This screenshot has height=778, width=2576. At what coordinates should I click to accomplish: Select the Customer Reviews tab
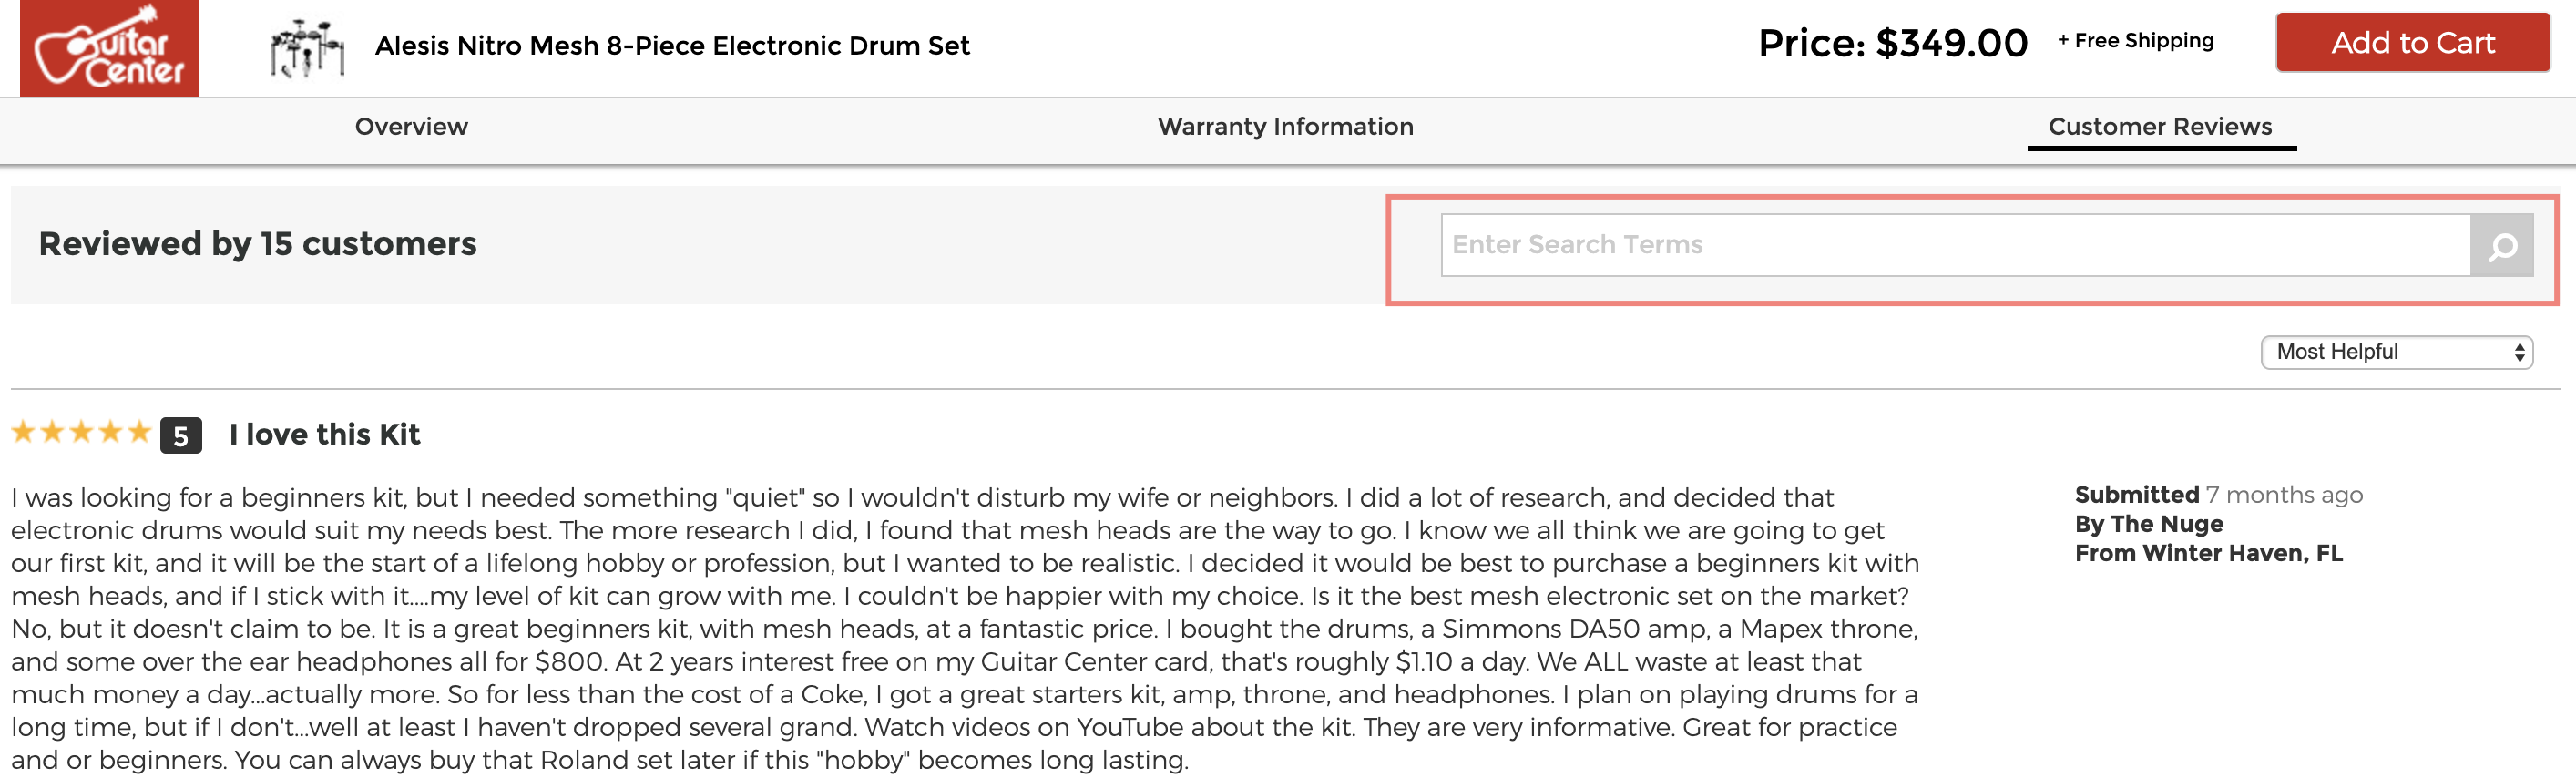click(x=2160, y=127)
